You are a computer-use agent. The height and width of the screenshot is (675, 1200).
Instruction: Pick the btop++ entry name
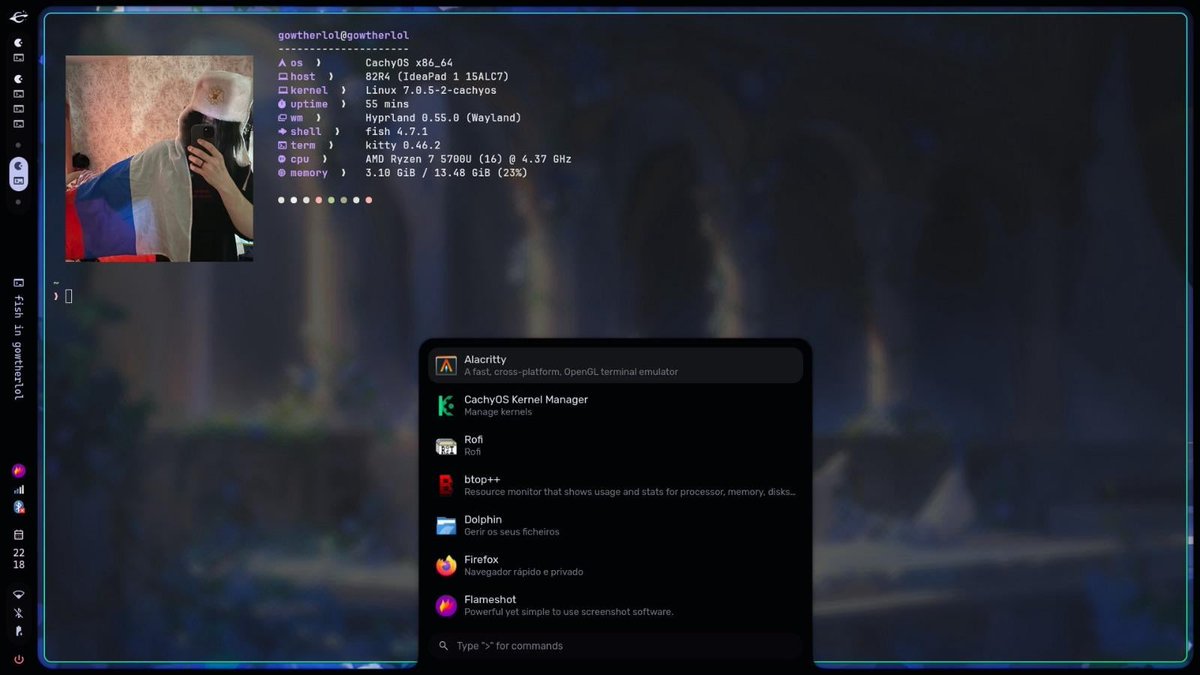[482, 479]
